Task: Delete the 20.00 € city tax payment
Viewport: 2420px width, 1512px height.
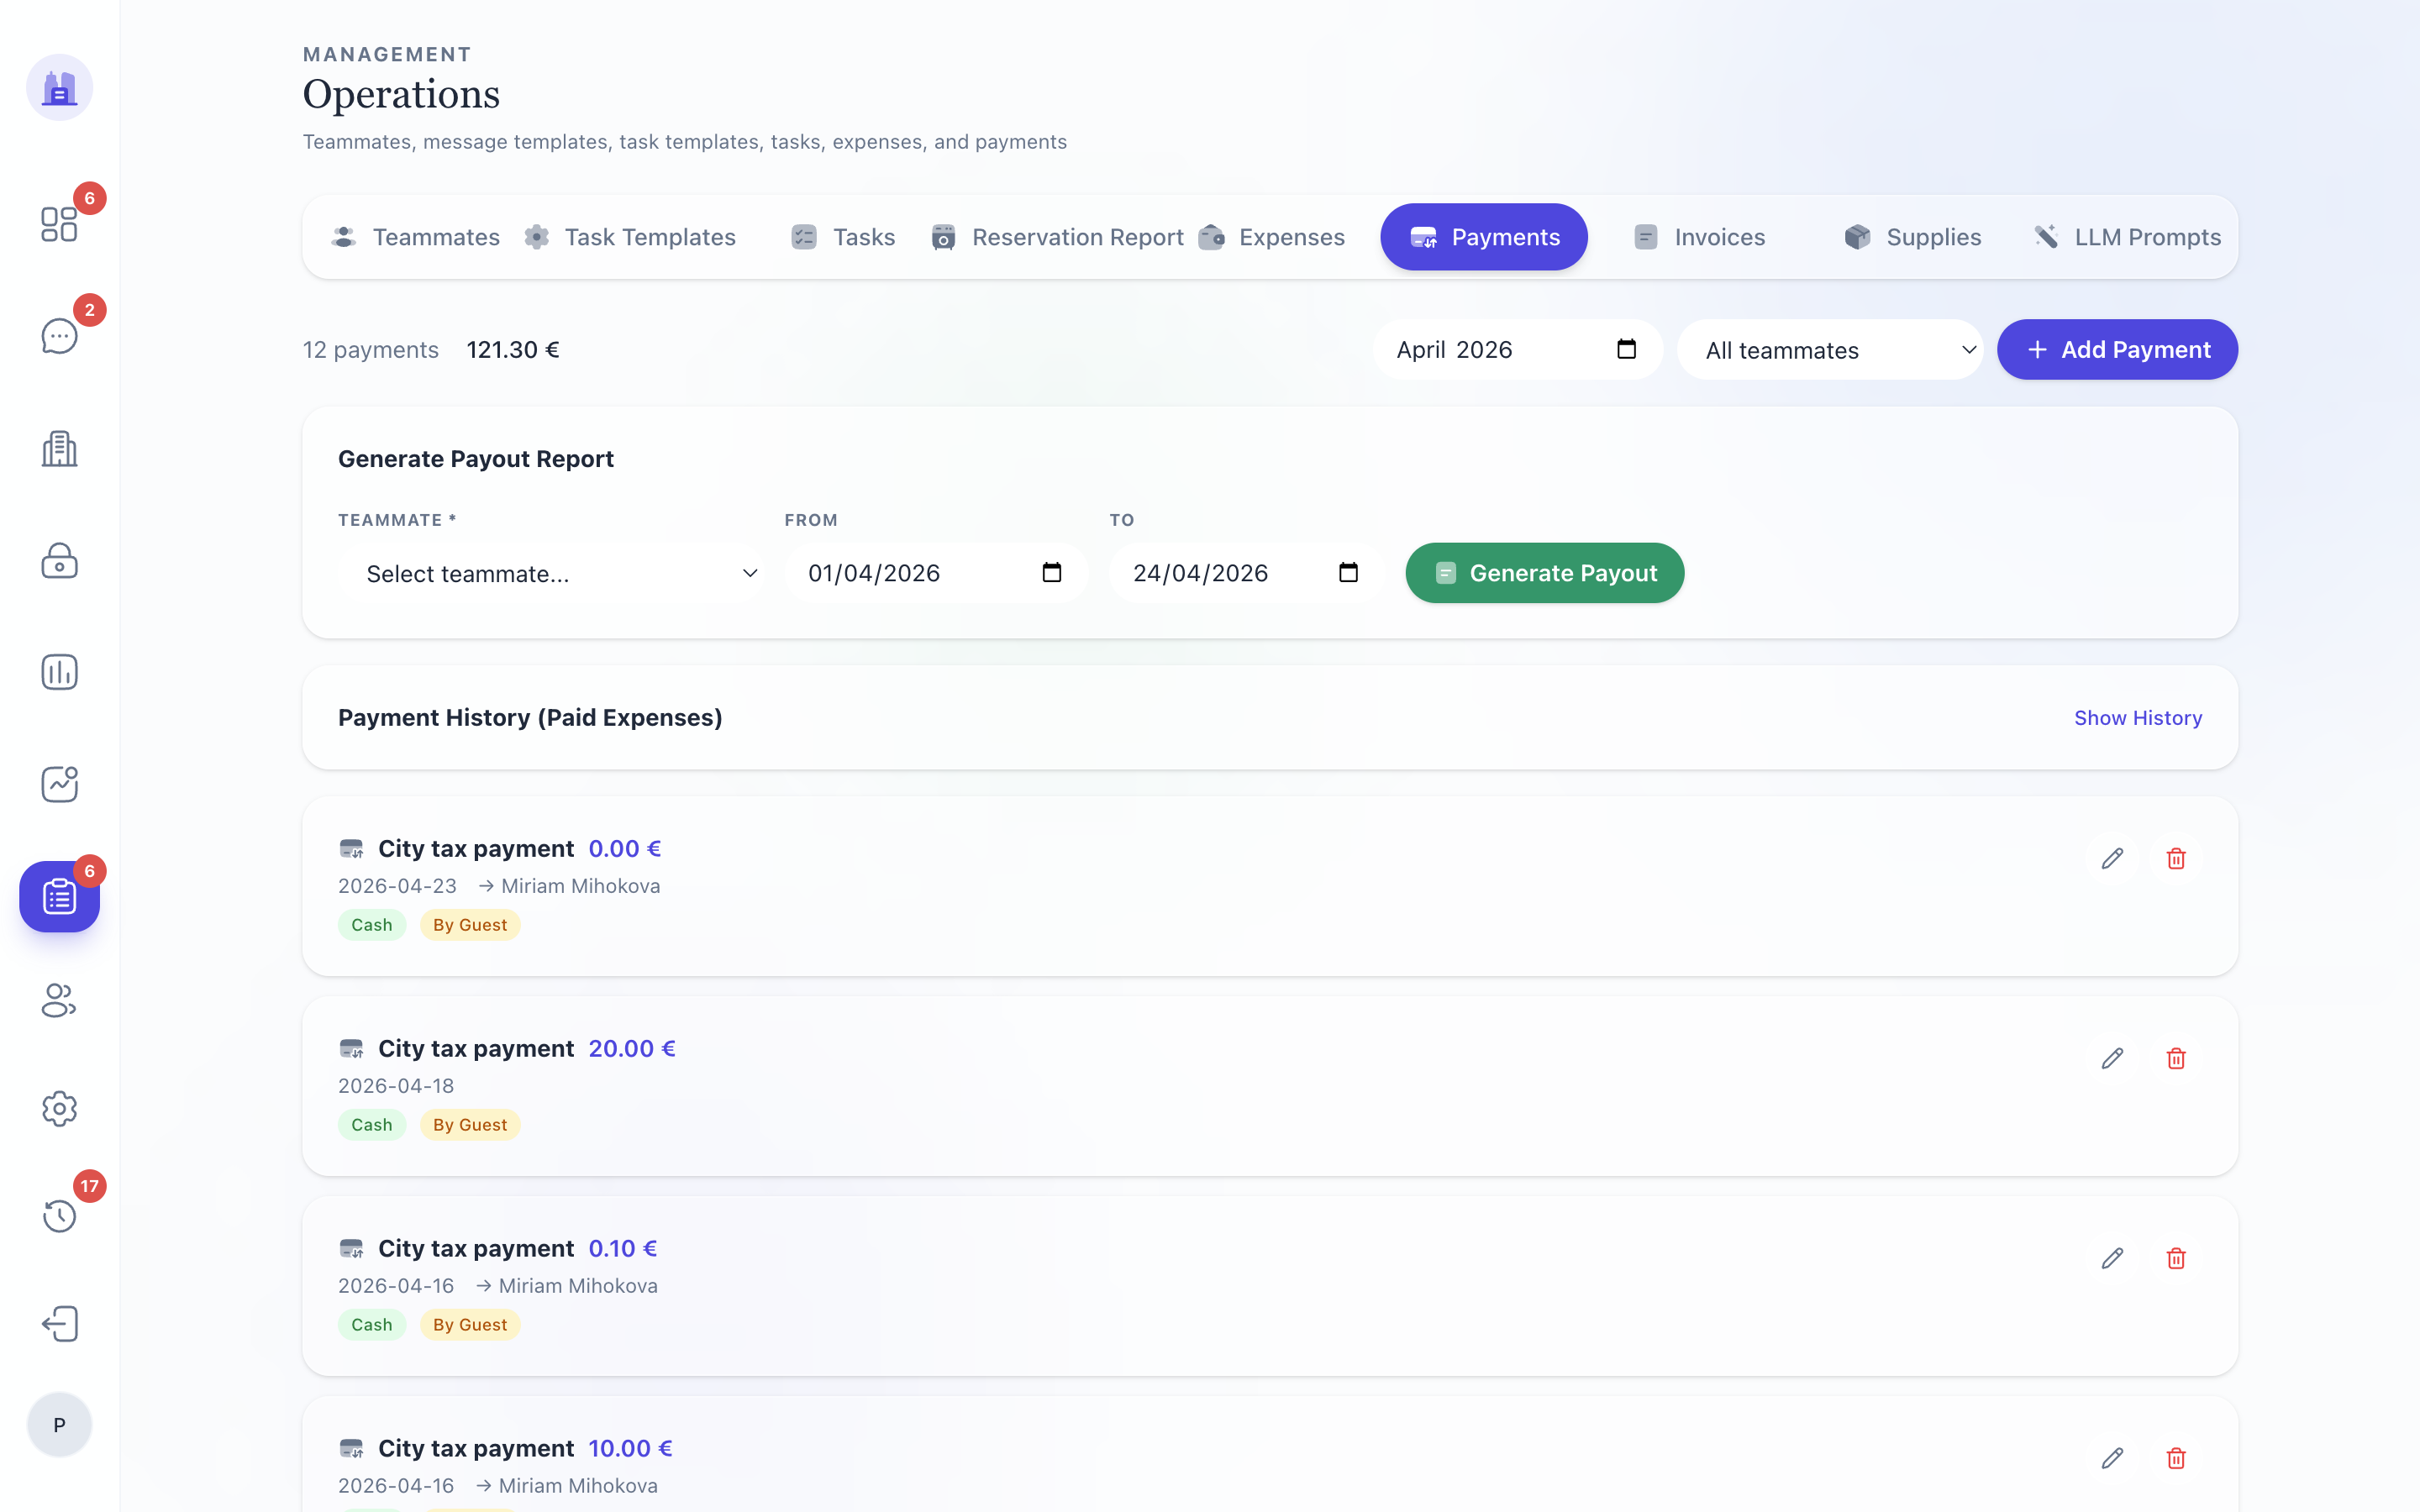Action: click(2176, 1058)
